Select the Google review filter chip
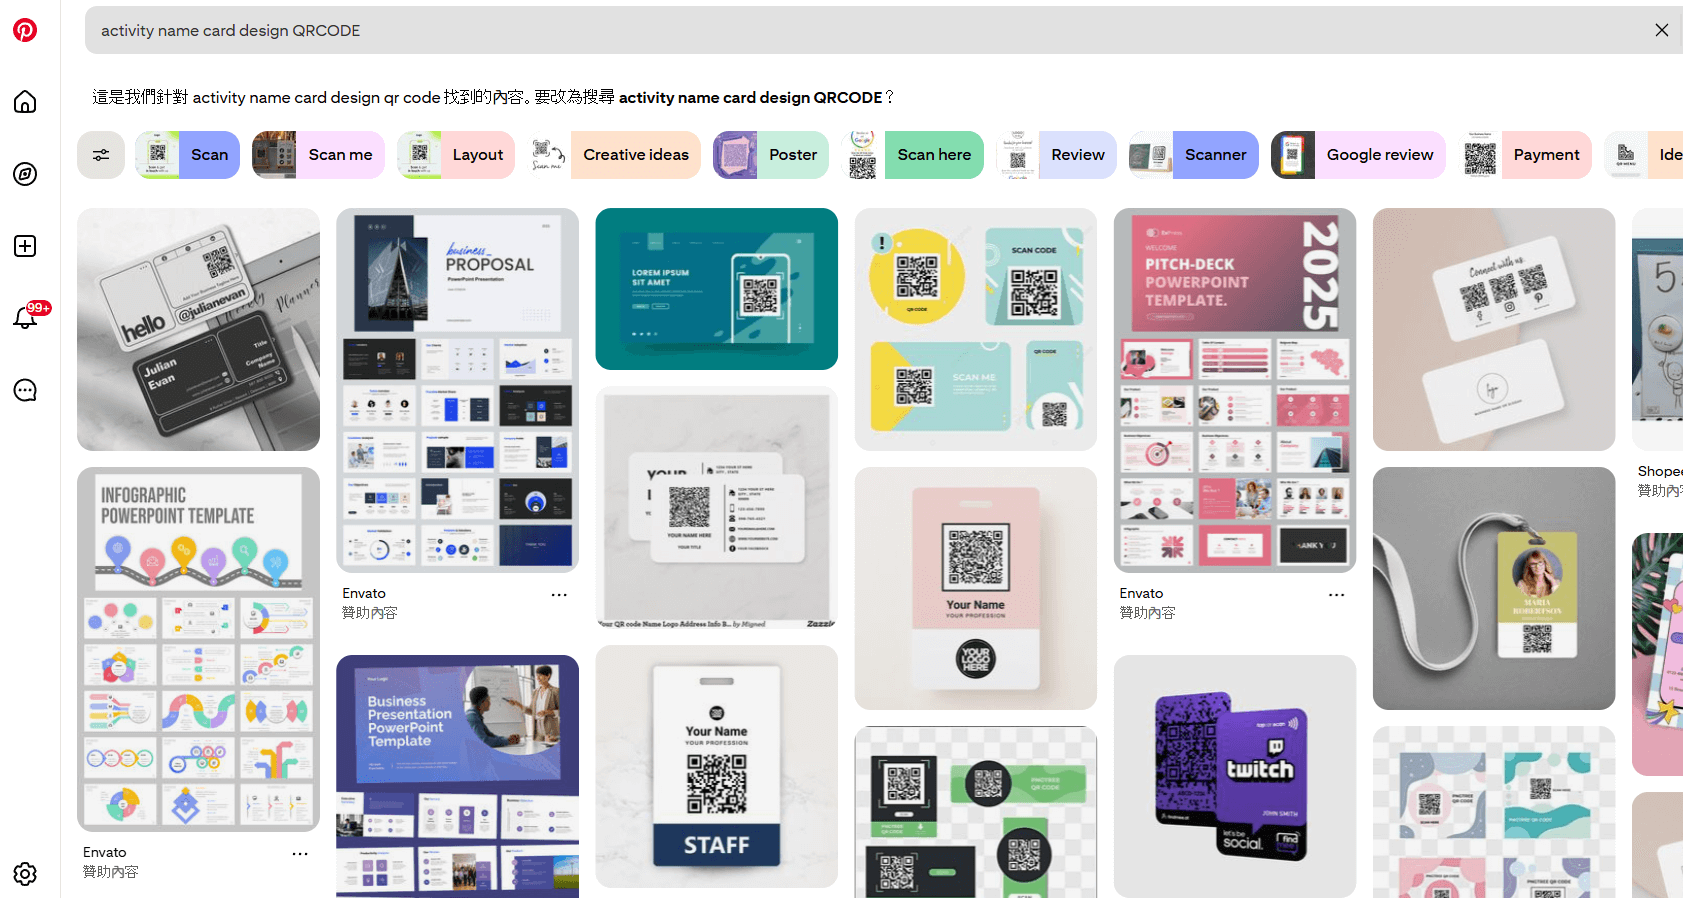Viewport: 1683px width, 898px height. 1358,155
